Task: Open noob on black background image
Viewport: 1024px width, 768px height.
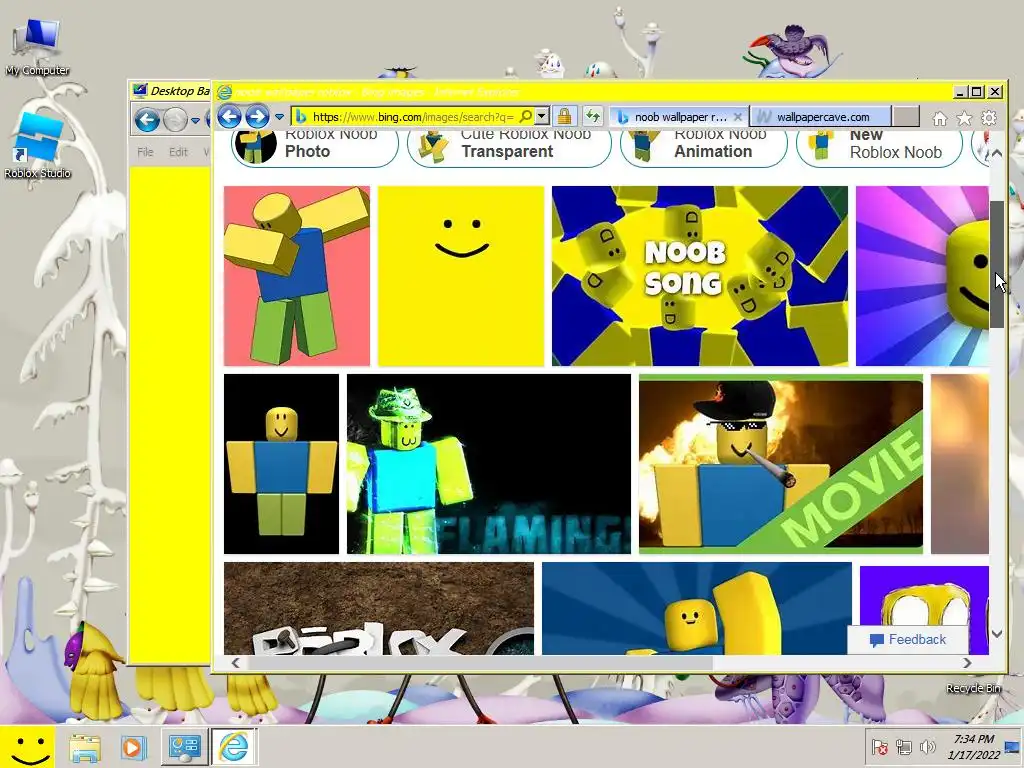Action: coord(281,464)
